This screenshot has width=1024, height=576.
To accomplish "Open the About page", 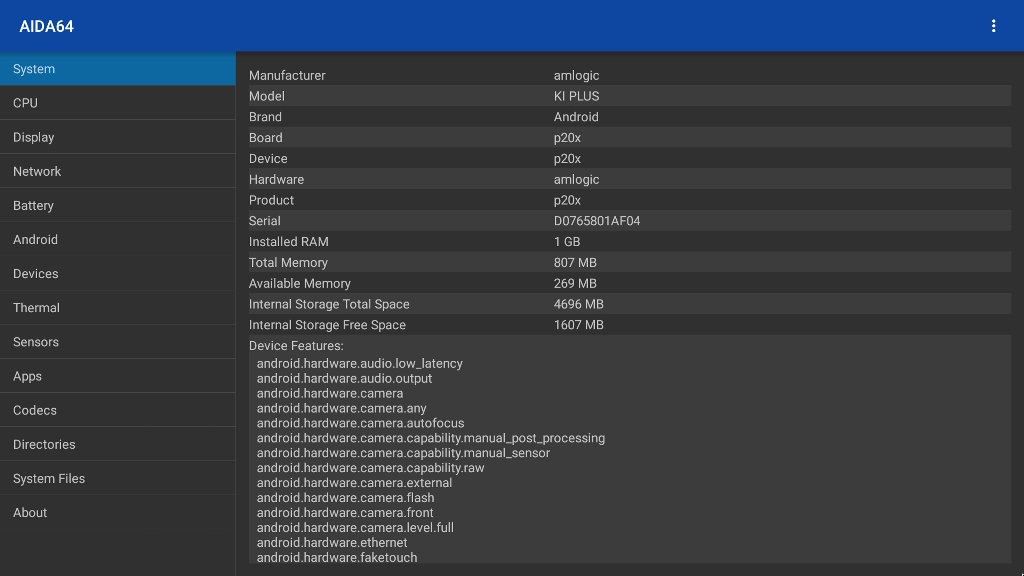I will pyautogui.click(x=118, y=513).
